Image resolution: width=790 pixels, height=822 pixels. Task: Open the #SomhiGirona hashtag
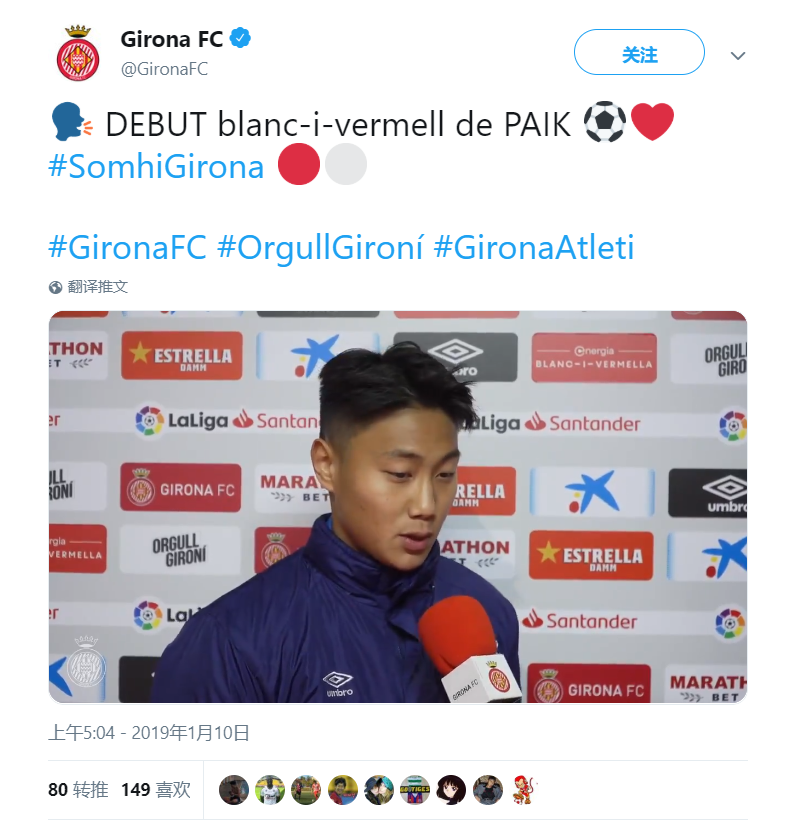pos(156,167)
